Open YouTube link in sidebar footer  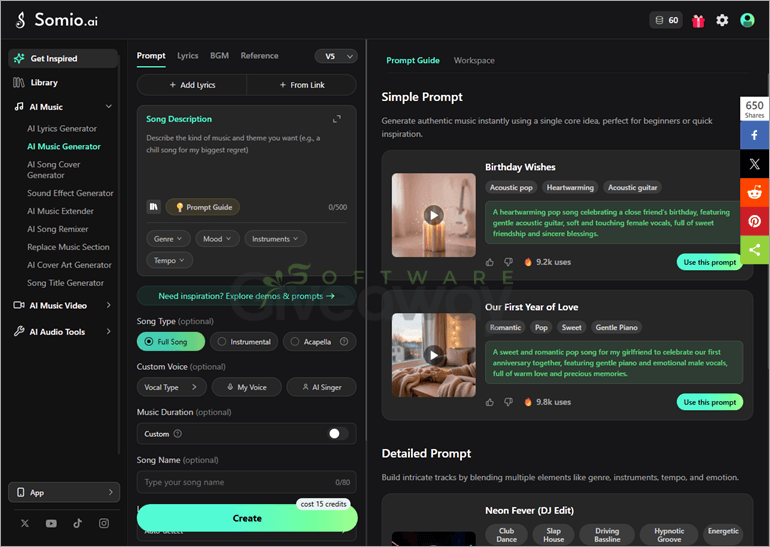51,523
